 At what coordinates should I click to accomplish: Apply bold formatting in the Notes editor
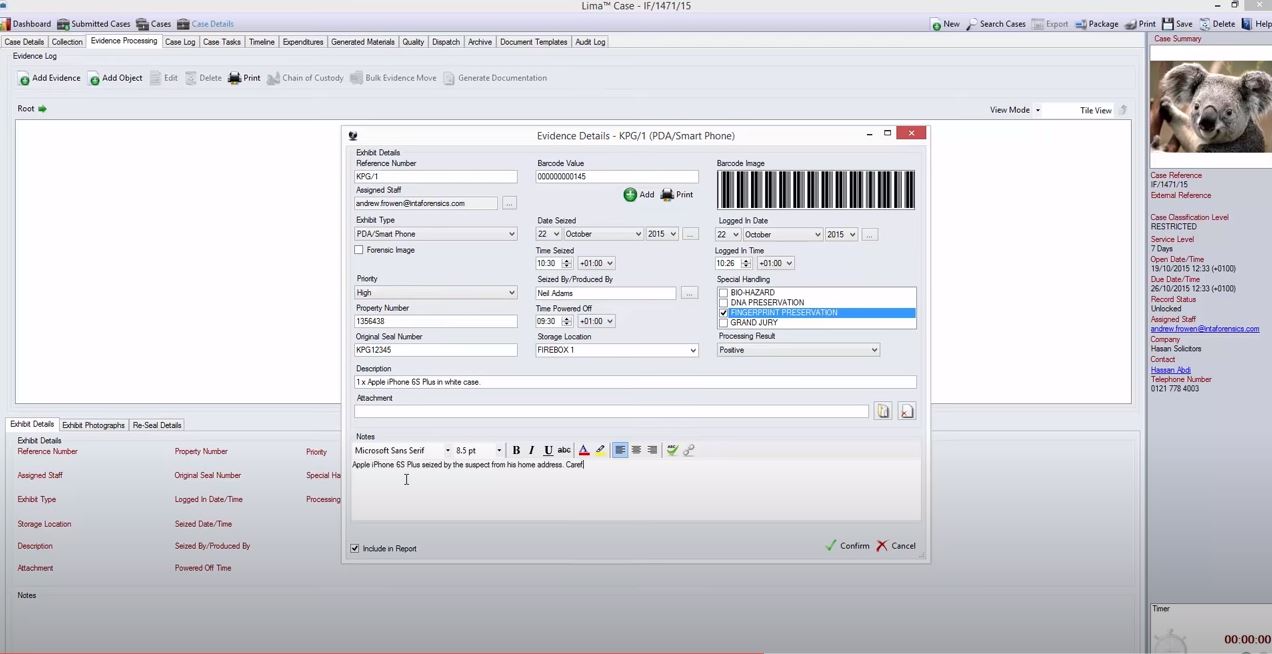(515, 450)
